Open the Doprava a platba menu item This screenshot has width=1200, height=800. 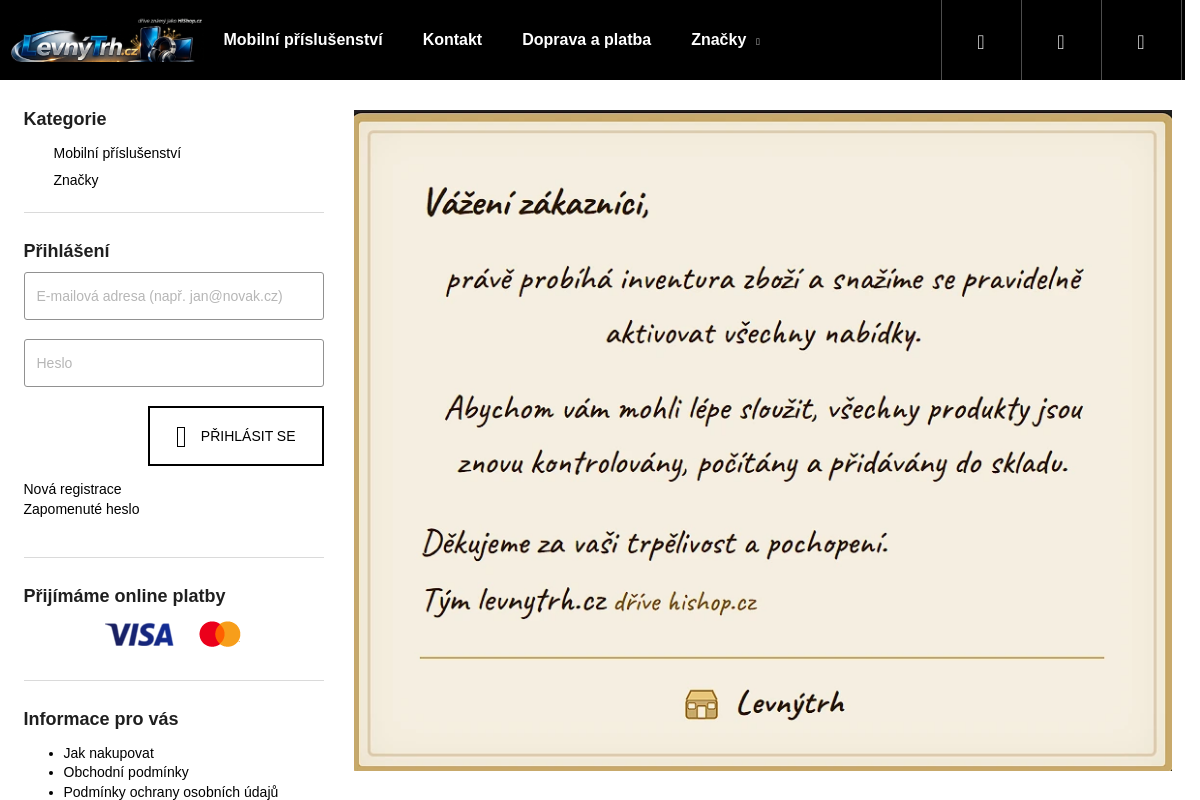point(586,40)
